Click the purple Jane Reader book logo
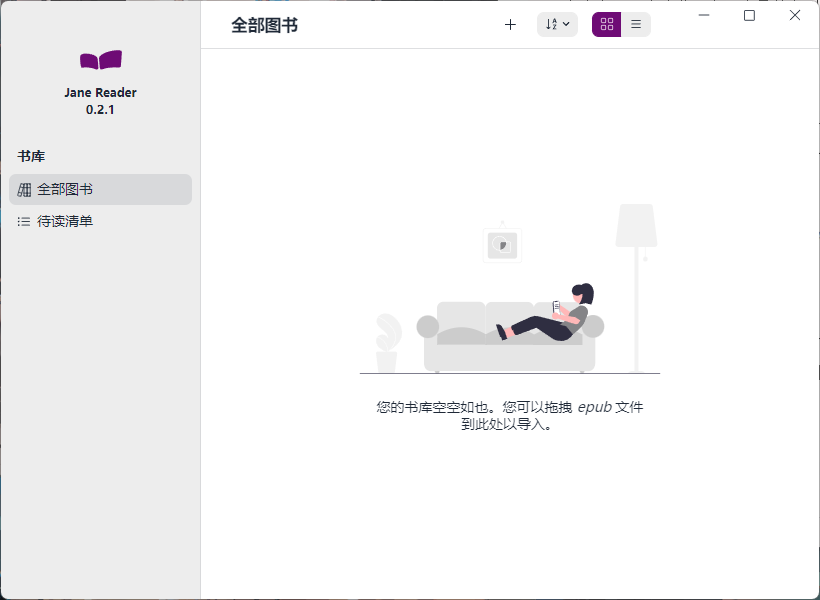The image size is (820, 600). 100,60
